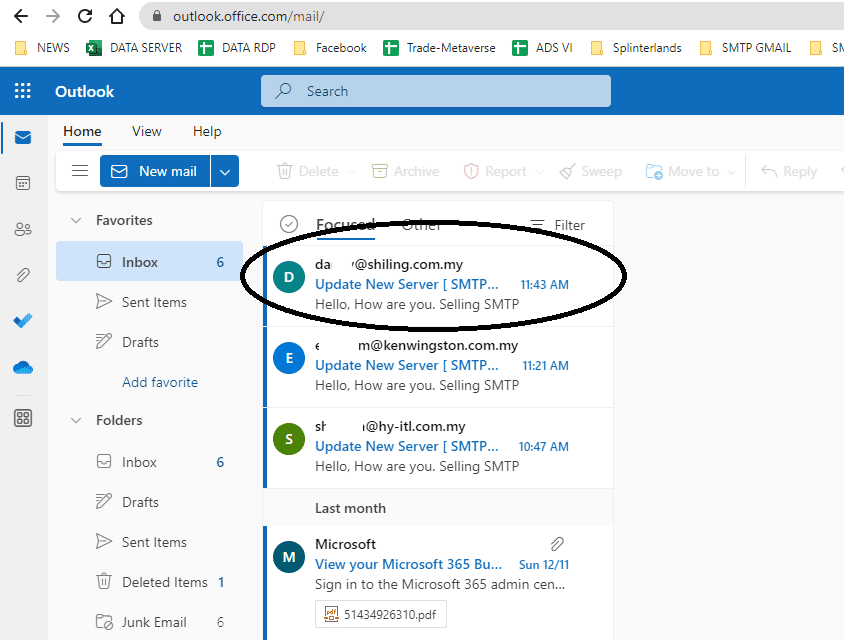Image resolution: width=844 pixels, height=640 pixels.
Task: Toggle the select all messages circle
Action: [289, 225]
